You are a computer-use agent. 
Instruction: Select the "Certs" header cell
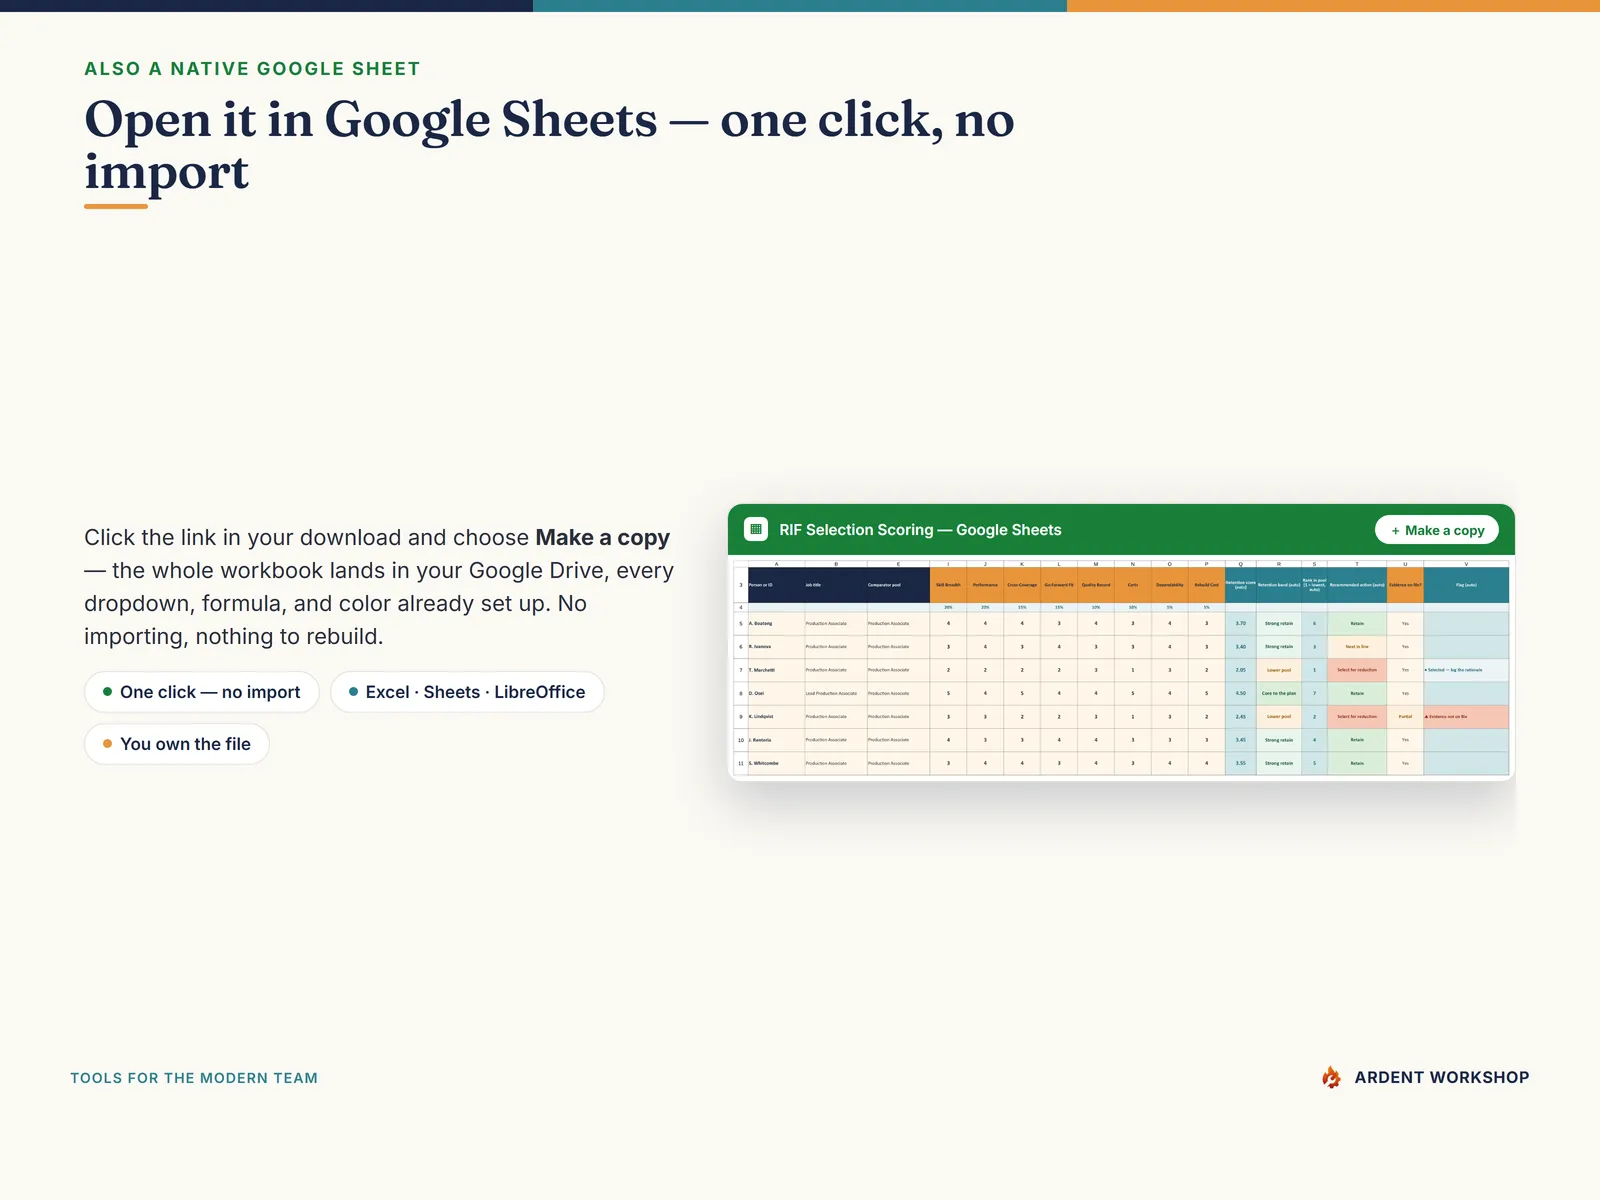(1133, 585)
